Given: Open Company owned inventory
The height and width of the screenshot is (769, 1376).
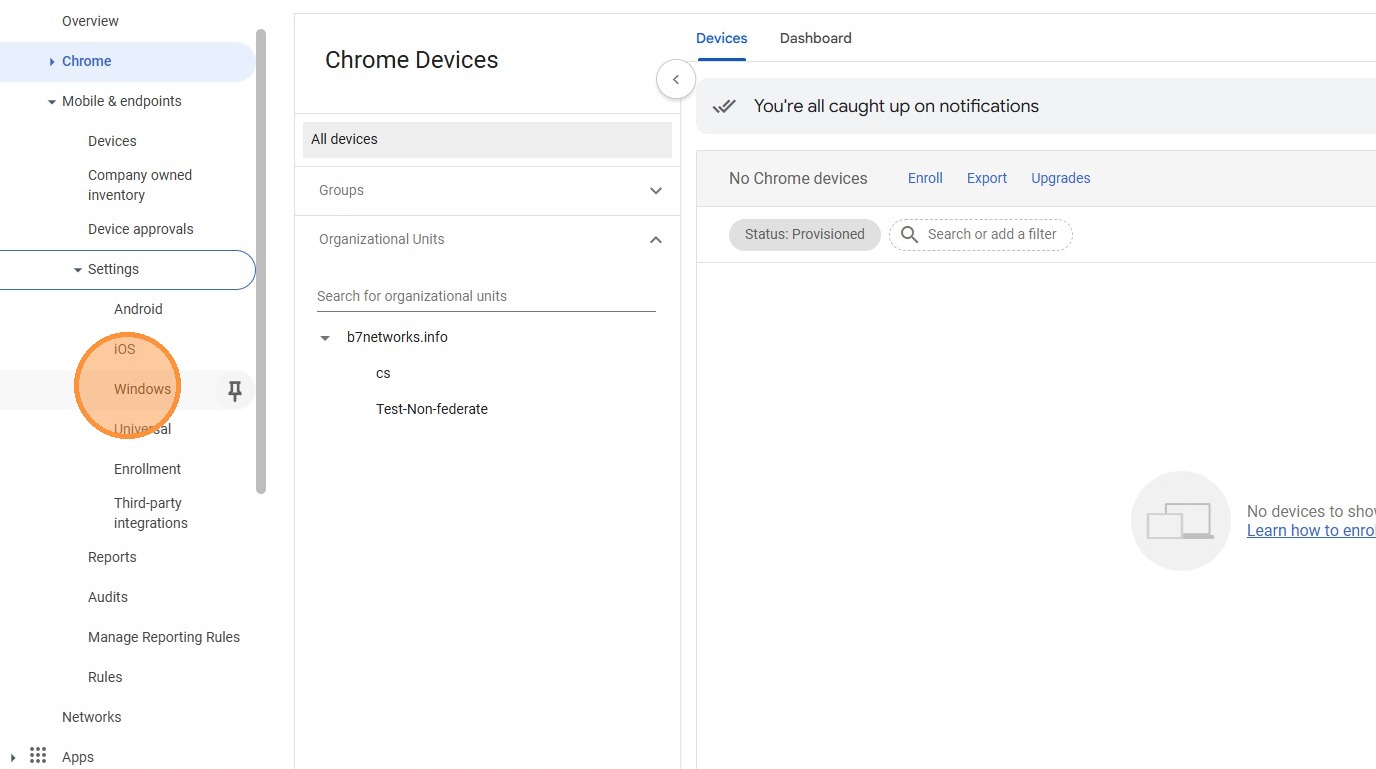Looking at the screenshot, I should [x=140, y=185].
